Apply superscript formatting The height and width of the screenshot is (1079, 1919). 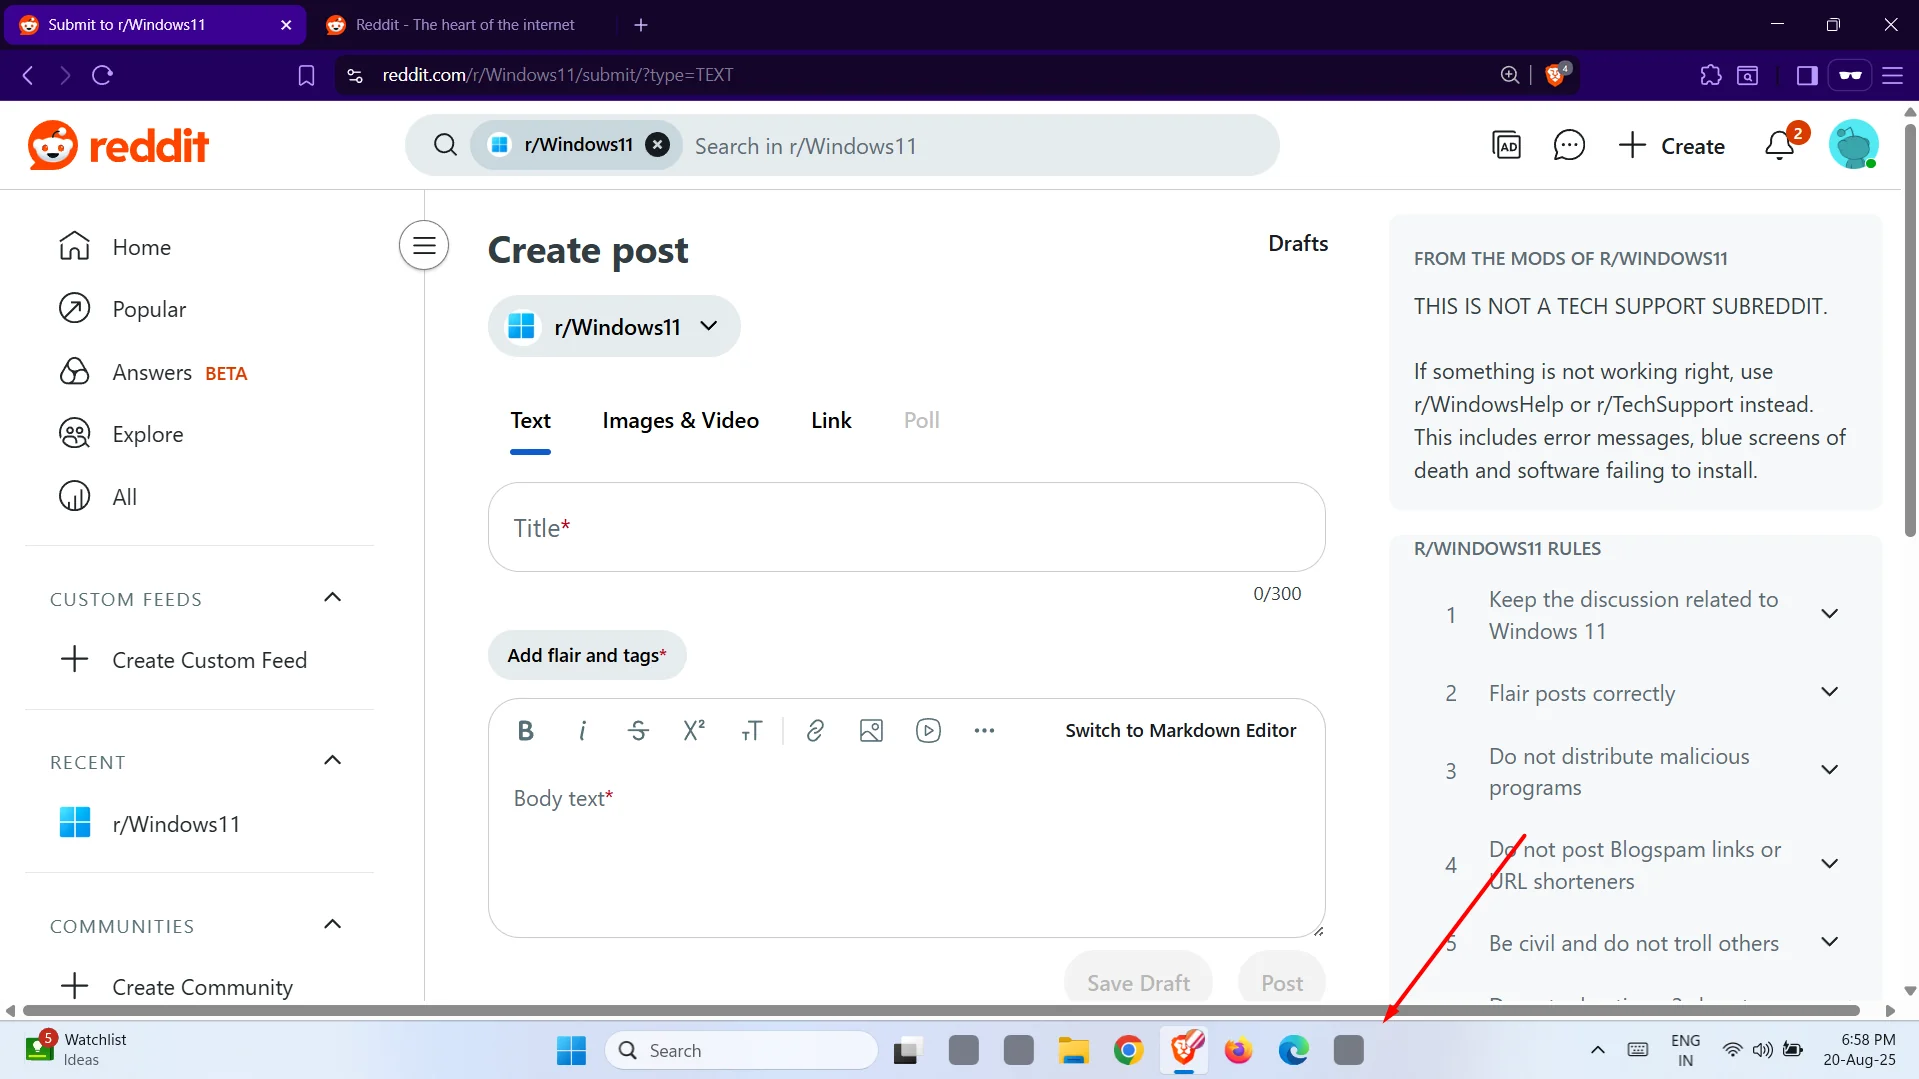694,731
